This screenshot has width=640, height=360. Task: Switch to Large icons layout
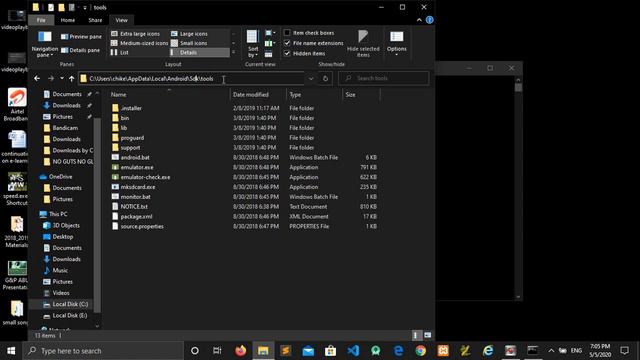pos(189,33)
